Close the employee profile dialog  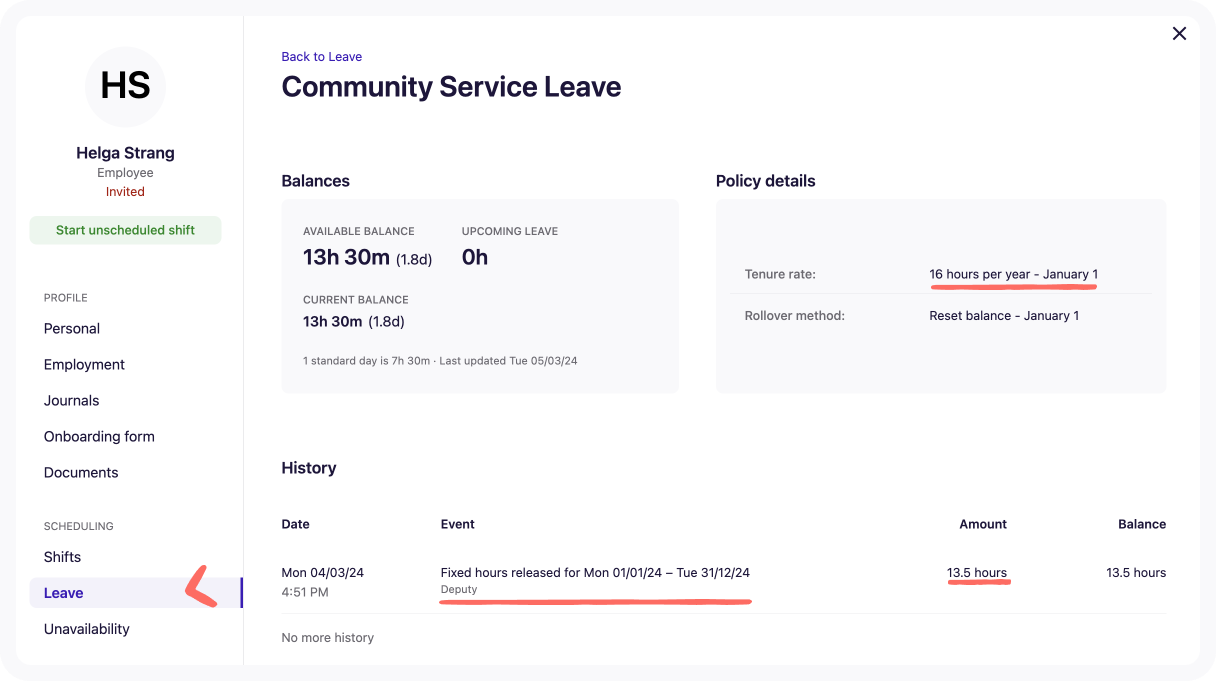[x=1179, y=34]
